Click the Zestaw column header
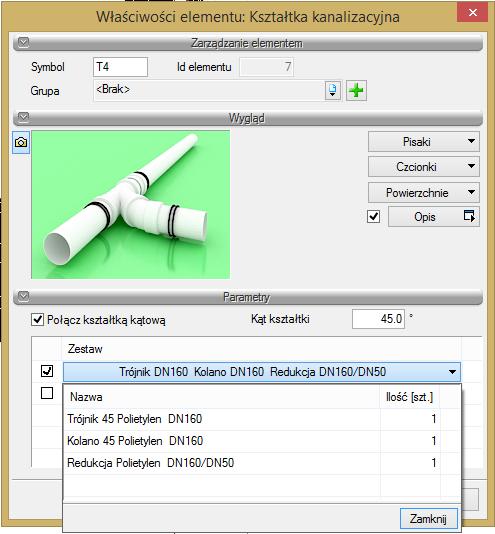Screen dimensions: 495x534 coord(261,349)
